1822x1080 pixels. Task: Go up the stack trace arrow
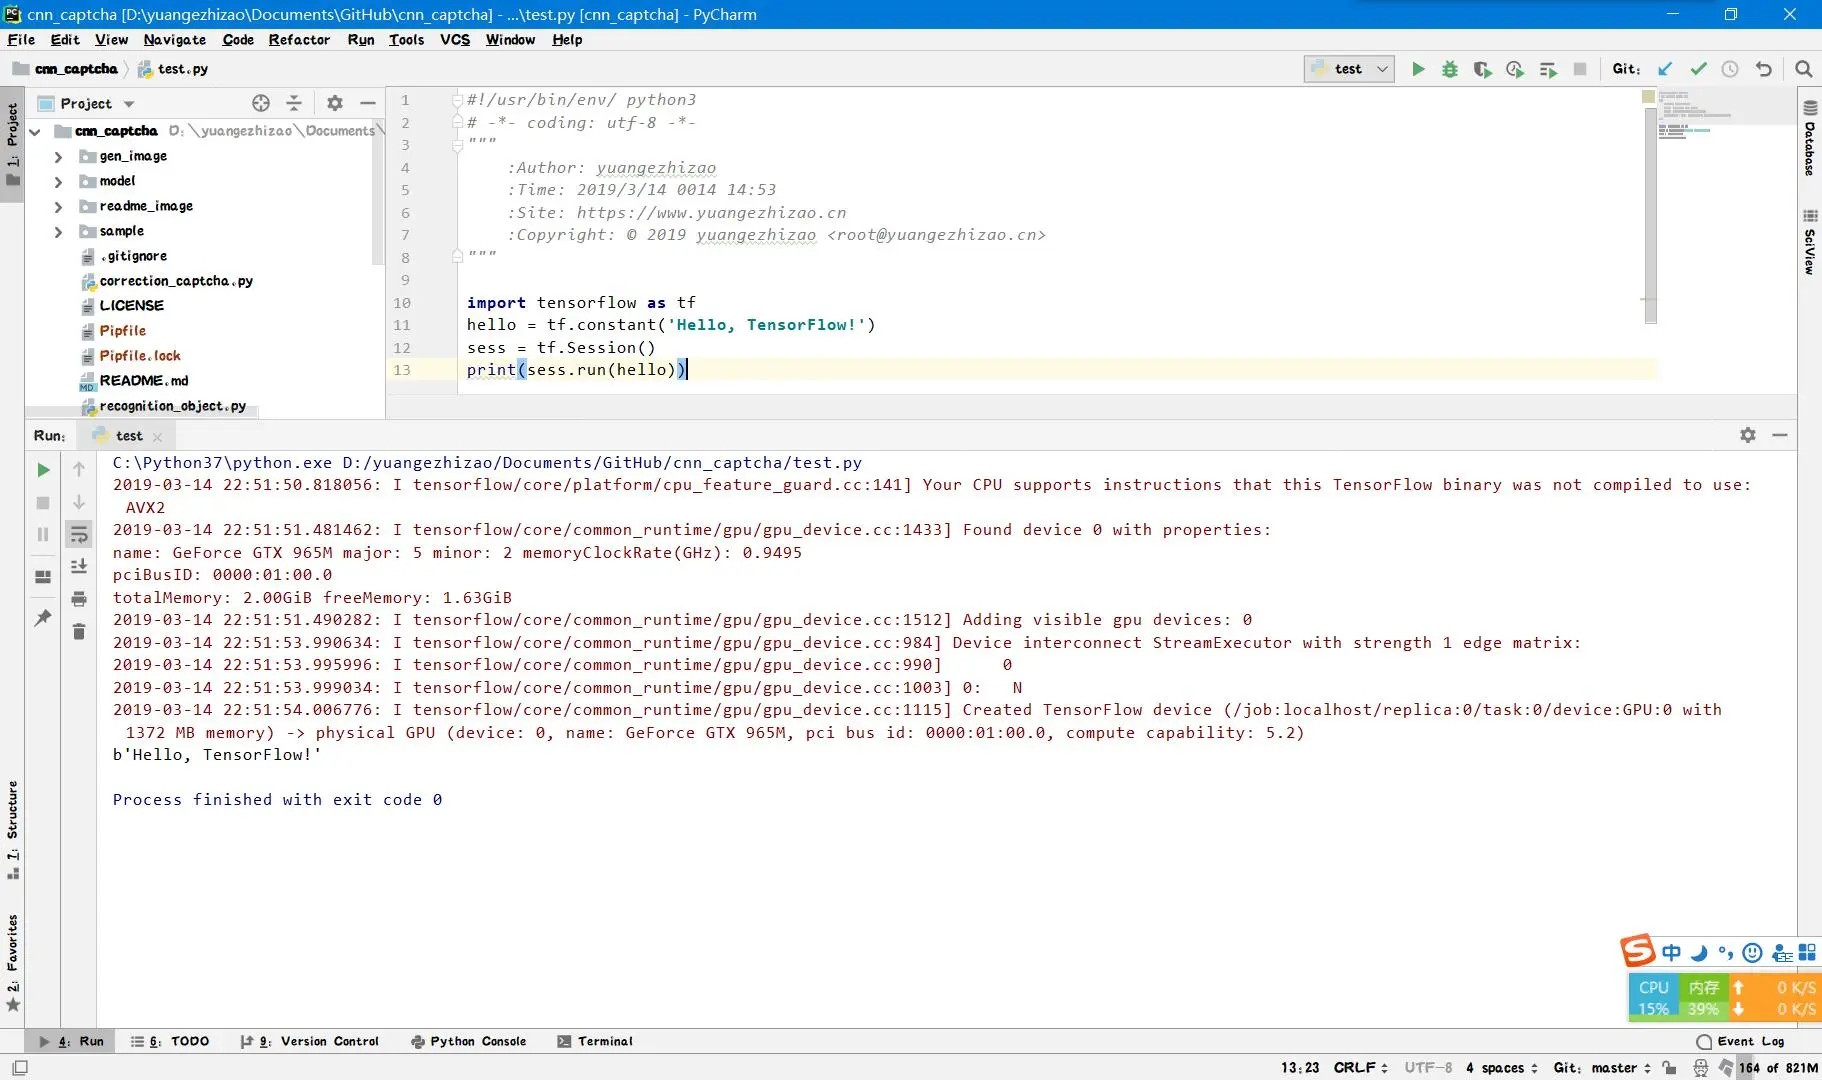pos(79,470)
